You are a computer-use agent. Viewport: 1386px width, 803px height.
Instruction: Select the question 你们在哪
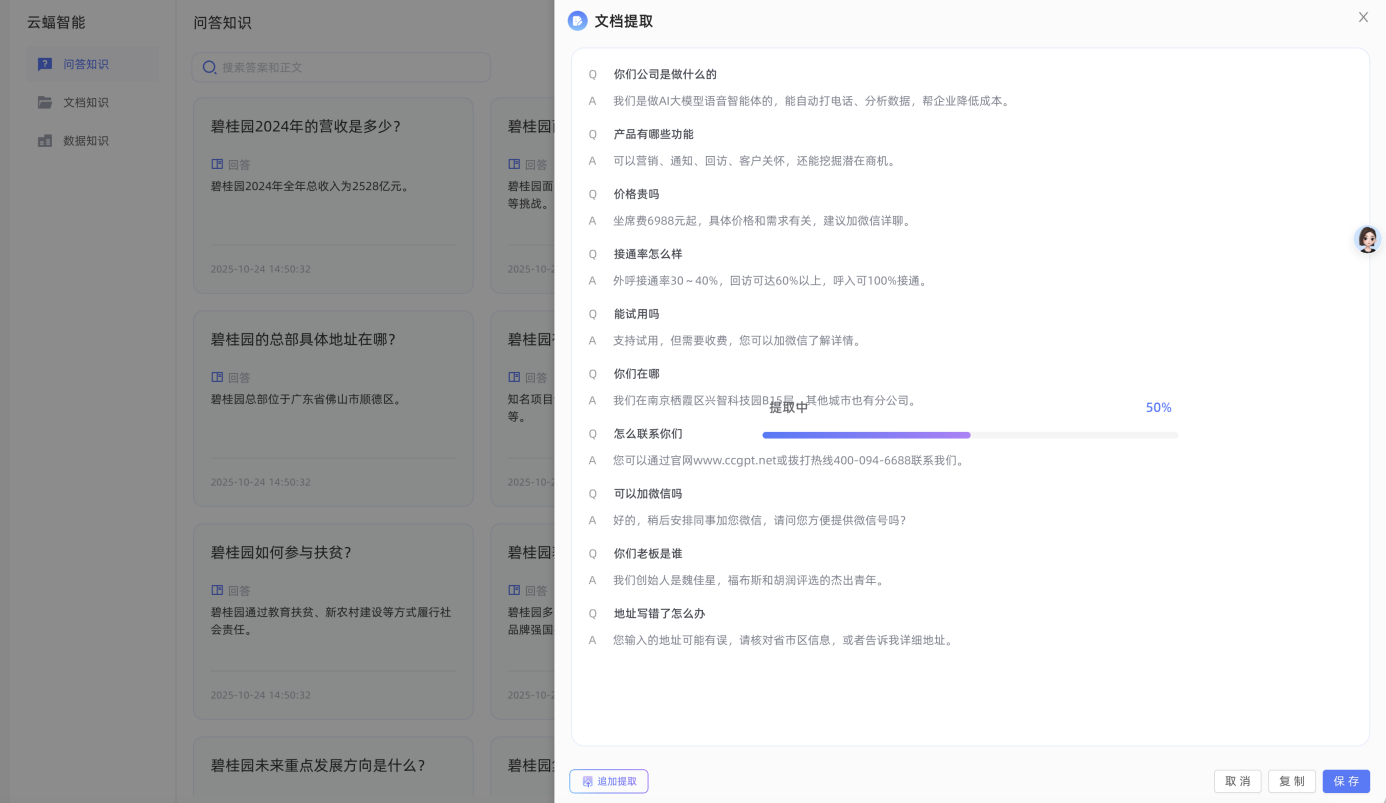[x=636, y=374]
